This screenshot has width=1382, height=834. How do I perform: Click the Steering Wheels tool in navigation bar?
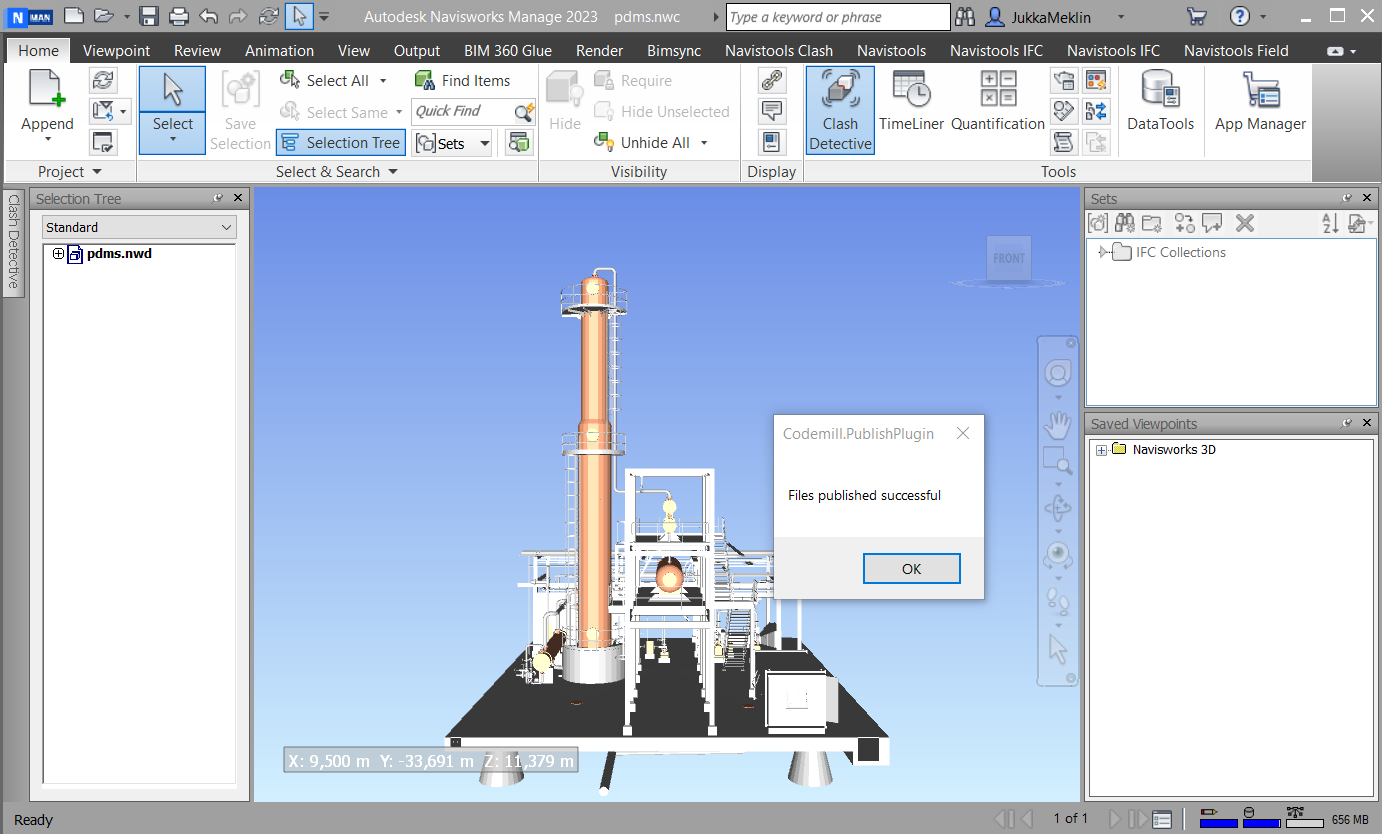coord(1057,373)
